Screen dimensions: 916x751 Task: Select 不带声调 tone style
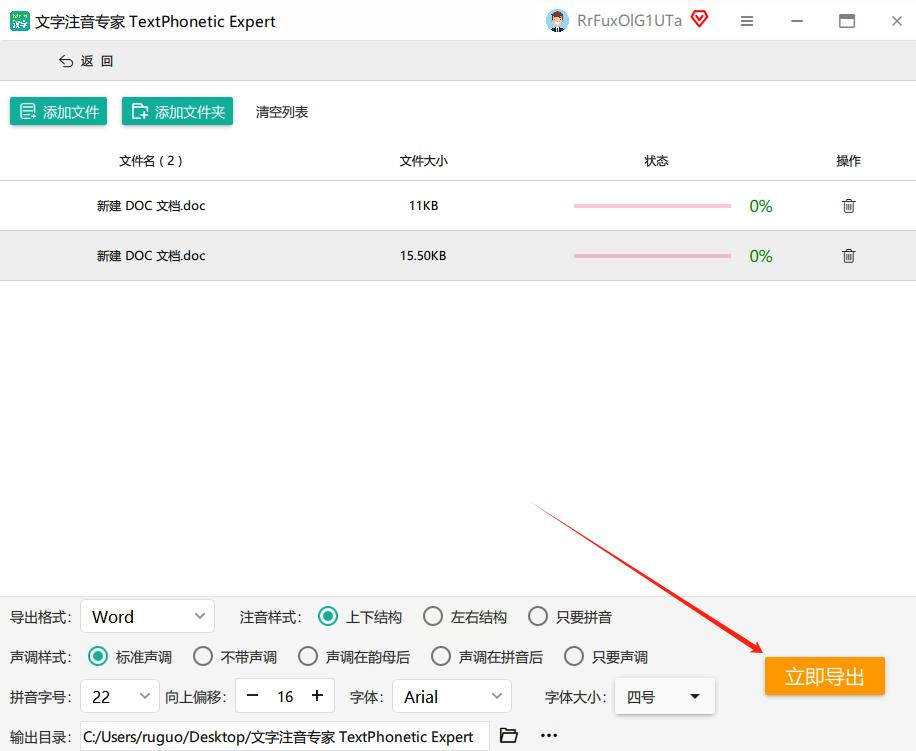(235, 656)
